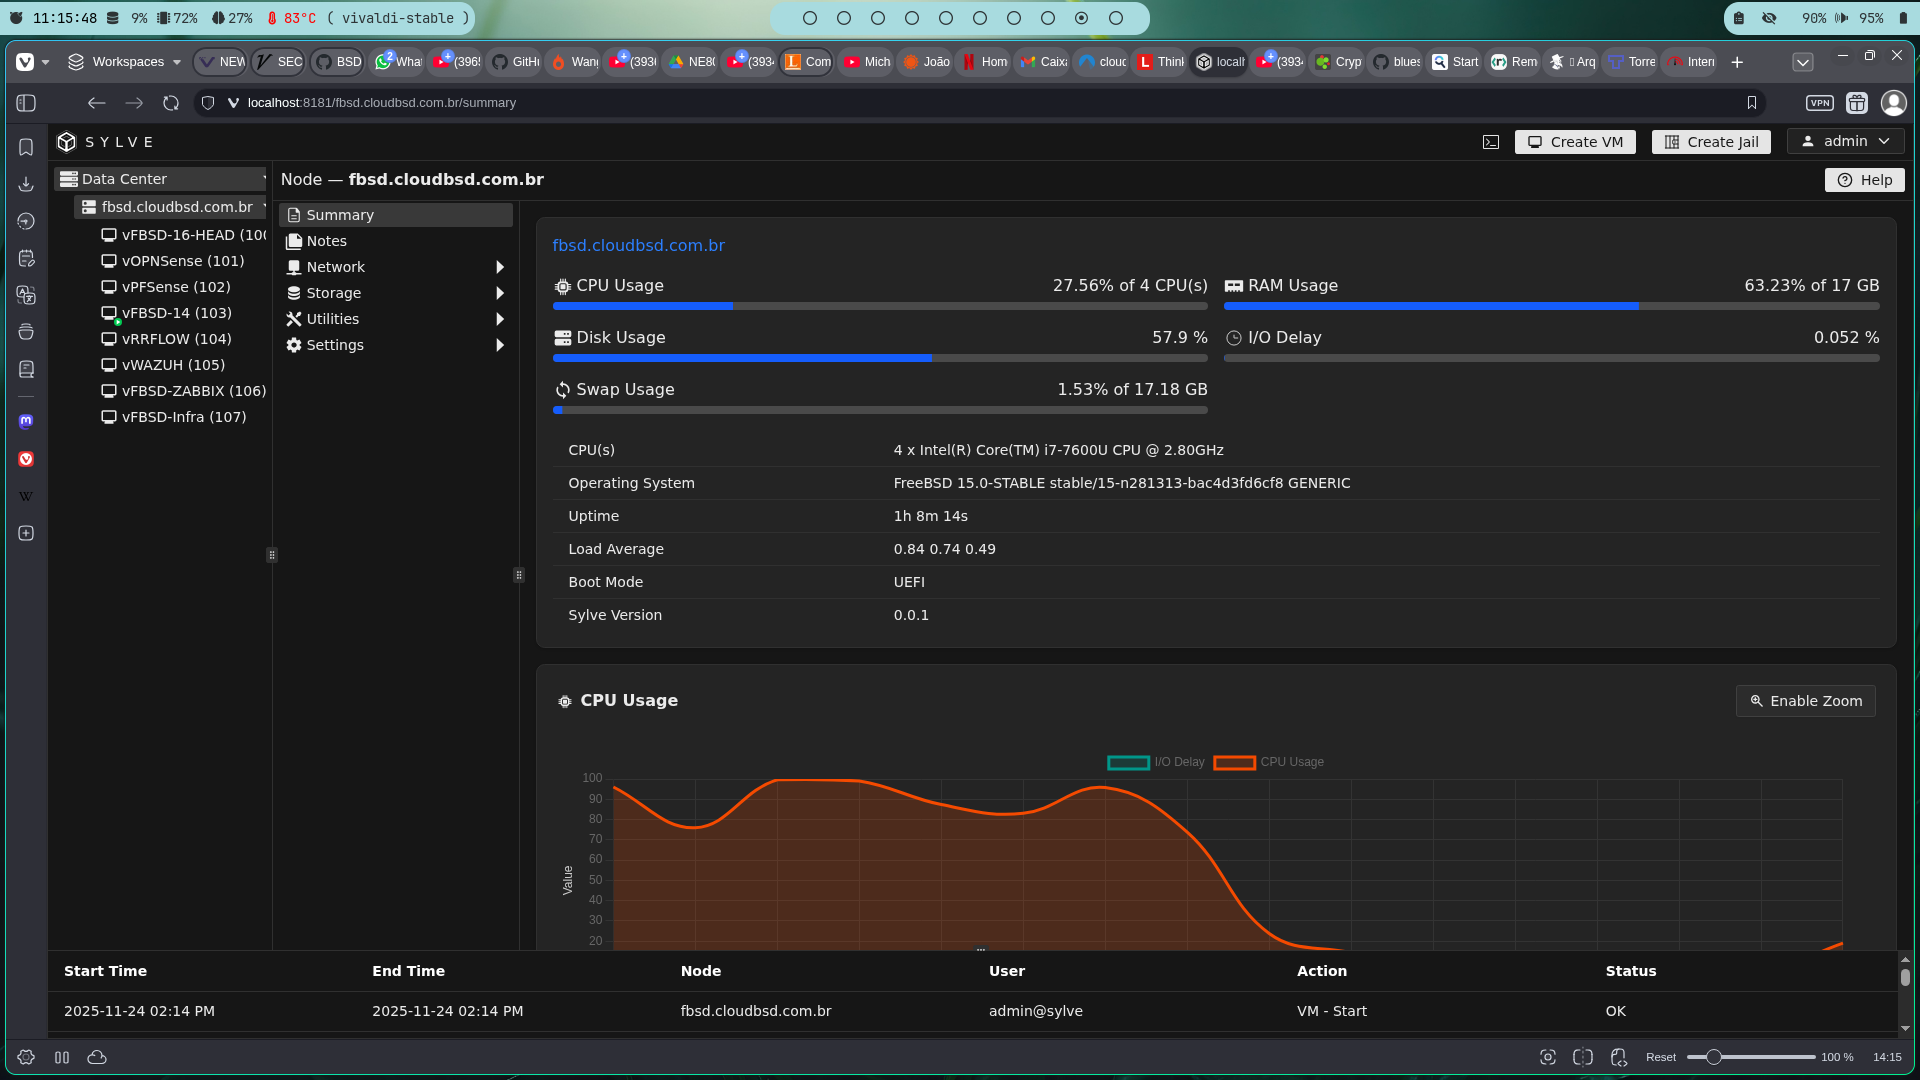The width and height of the screenshot is (1920, 1080).
Task: Open a new browser tab
Action: click(1737, 62)
